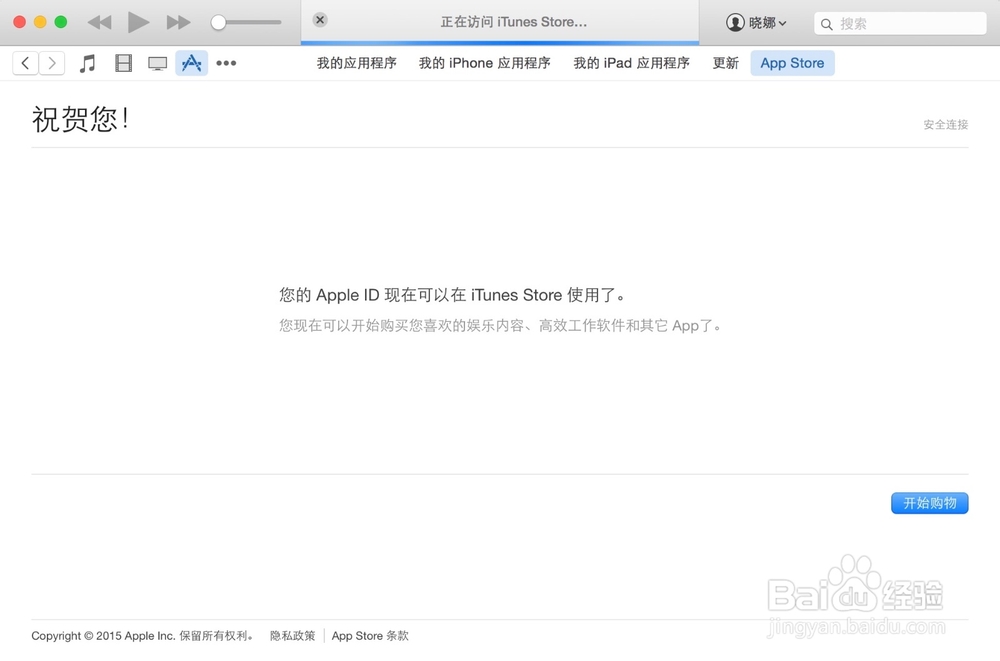Open the 隐私政策 link
Viewport: 1000px width, 661px height.
pyautogui.click(x=291, y=635)
